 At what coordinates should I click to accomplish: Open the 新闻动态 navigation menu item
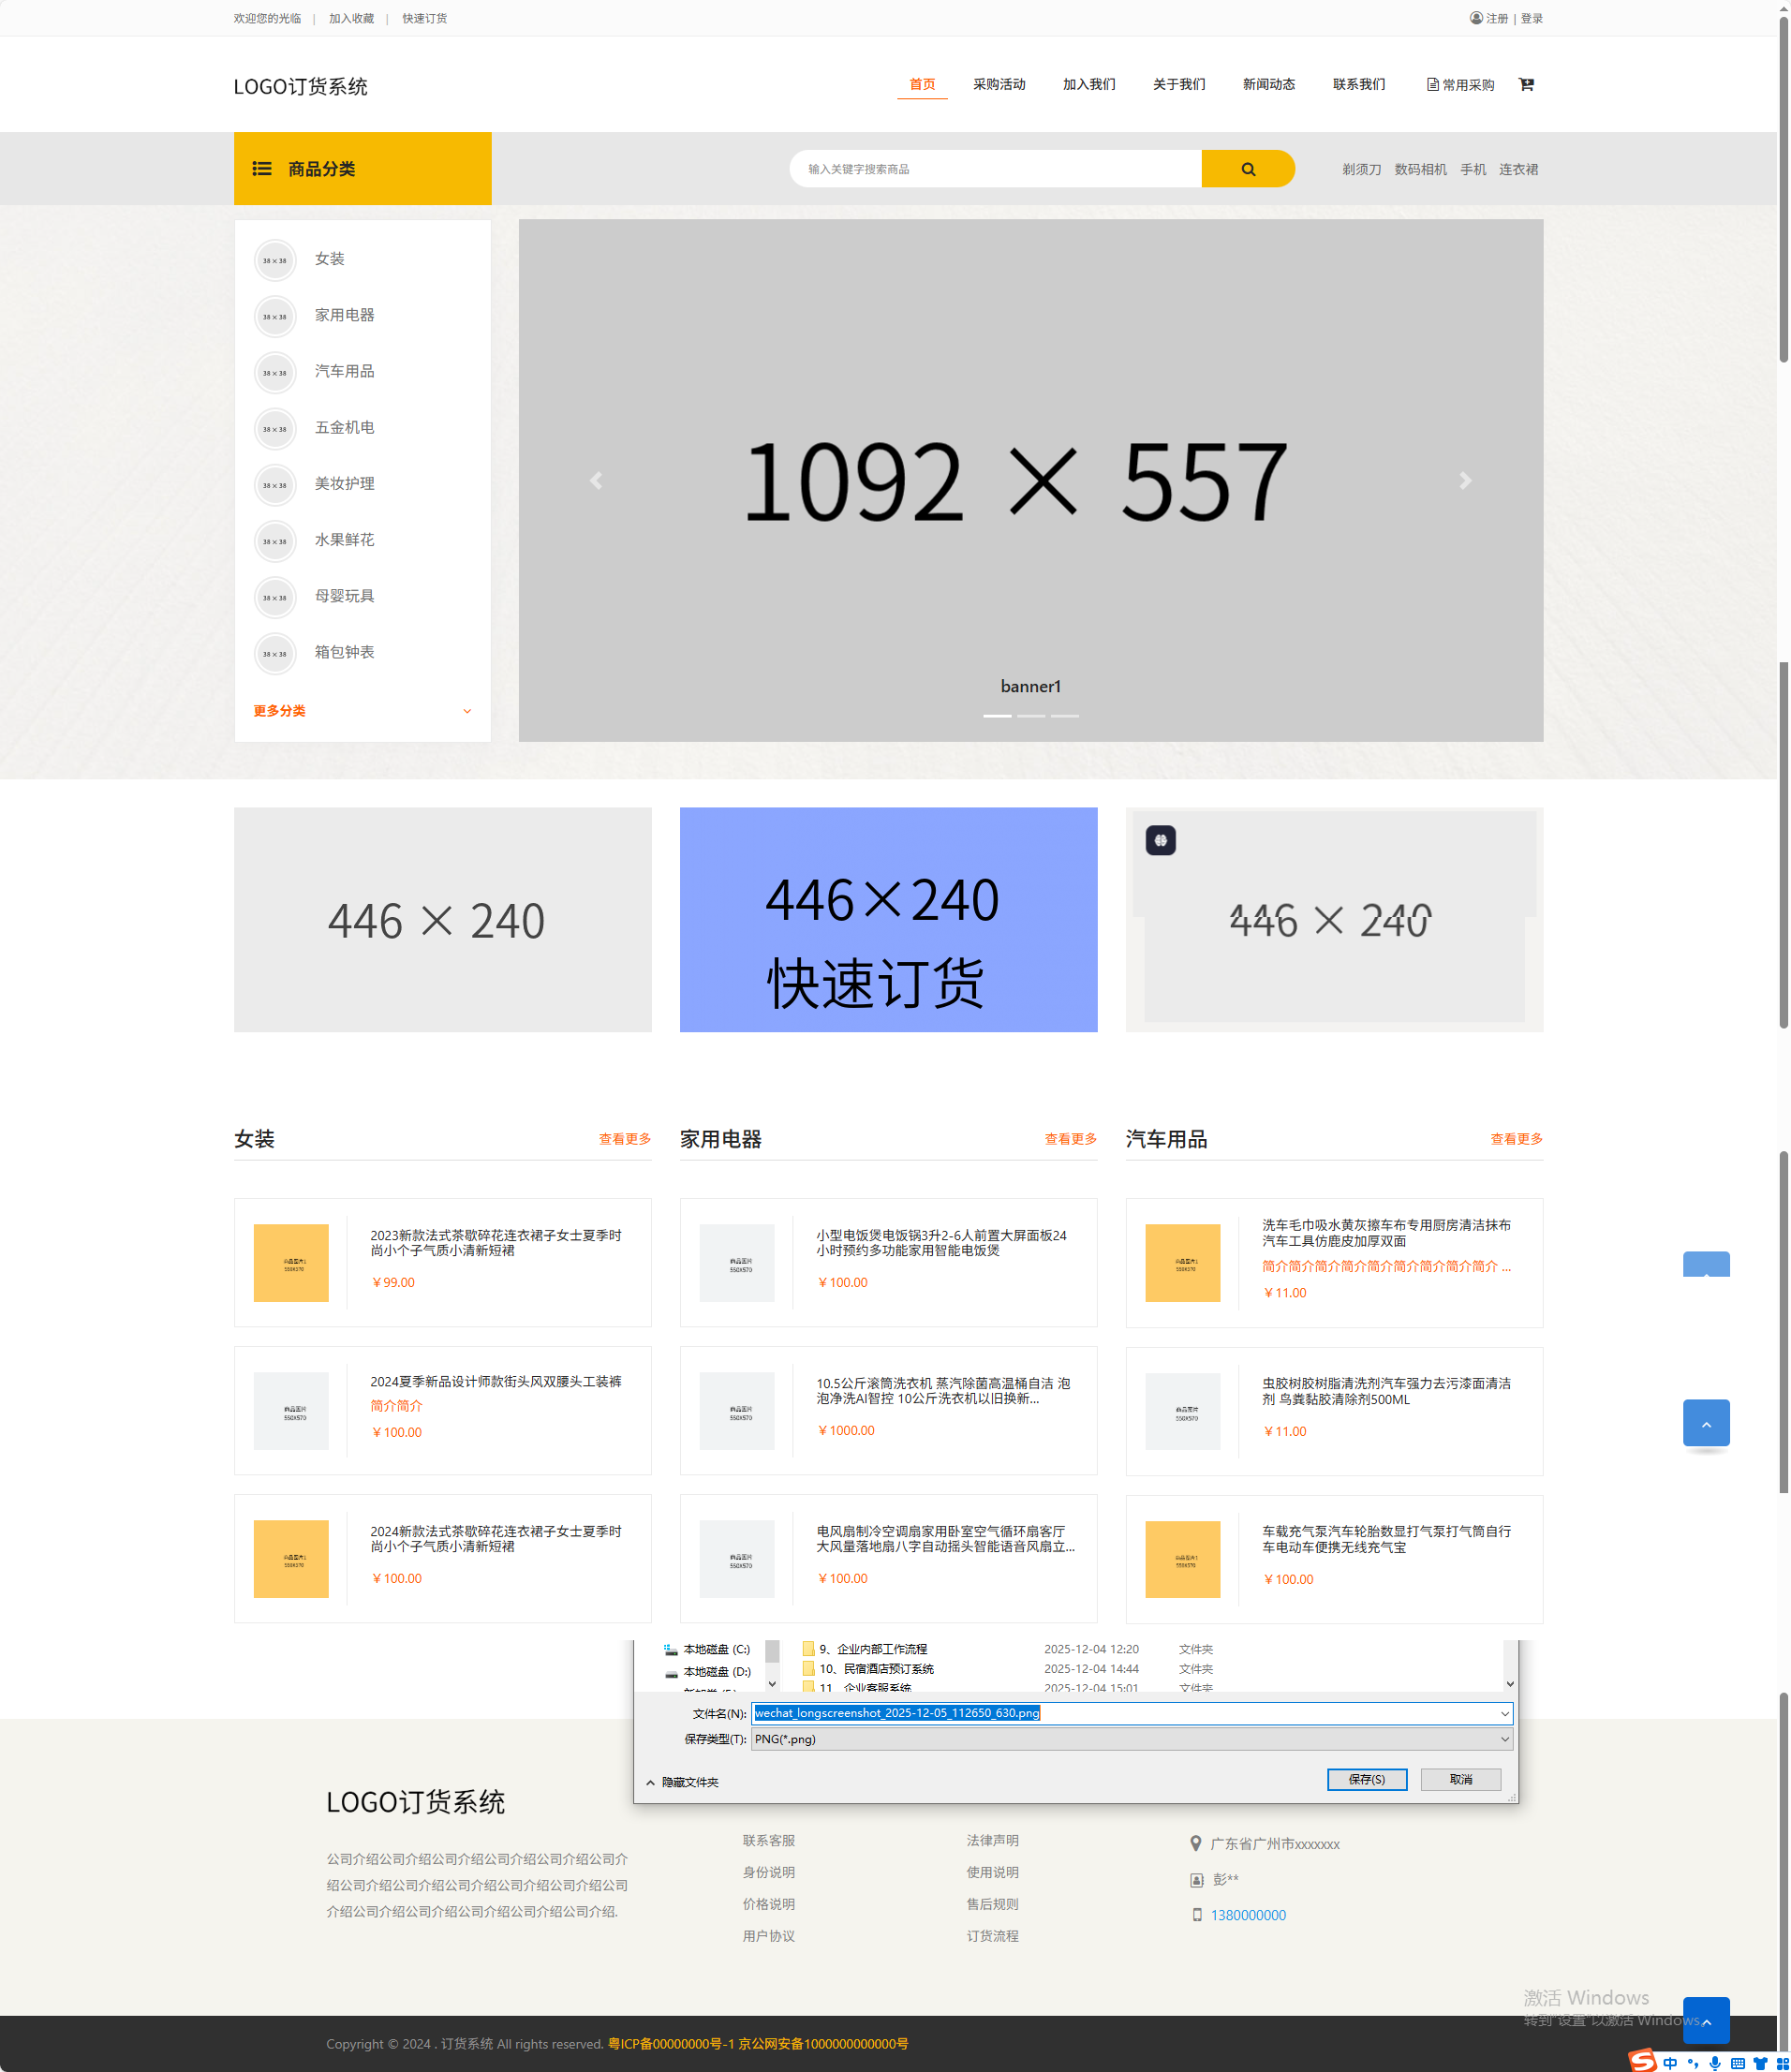(x=1268, y=85)
